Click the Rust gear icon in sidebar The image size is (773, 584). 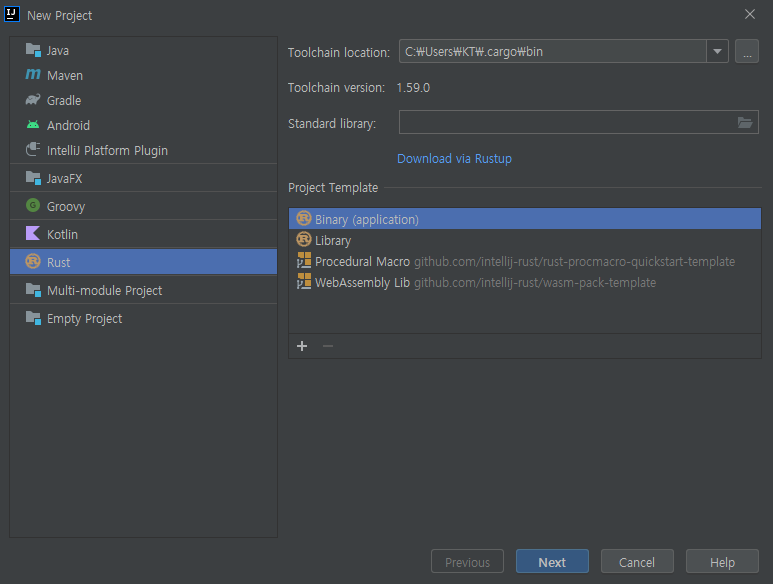click(33, 261)
